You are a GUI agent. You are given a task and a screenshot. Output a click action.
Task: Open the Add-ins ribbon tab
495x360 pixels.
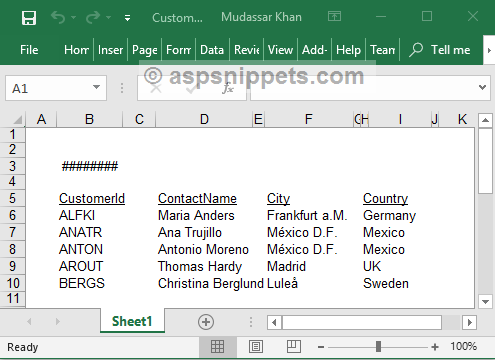[315, 50]
